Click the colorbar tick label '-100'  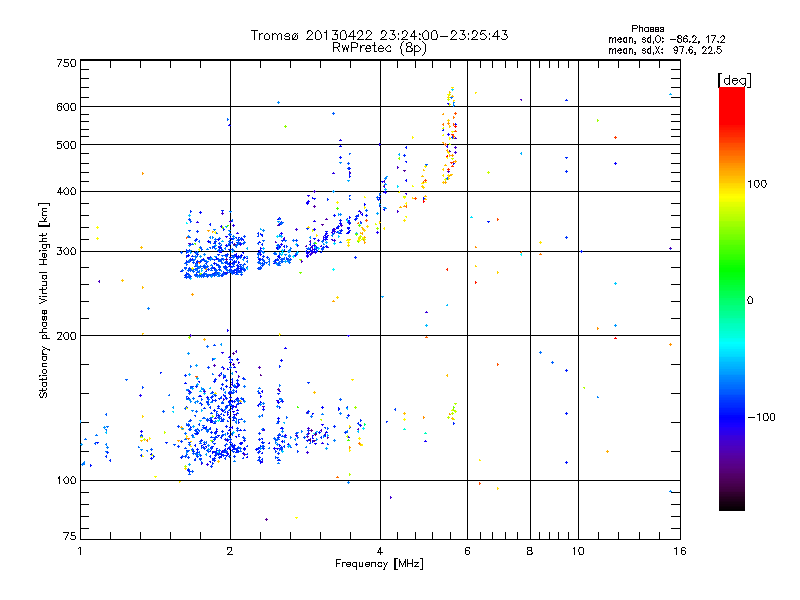[x=761, y=417]
